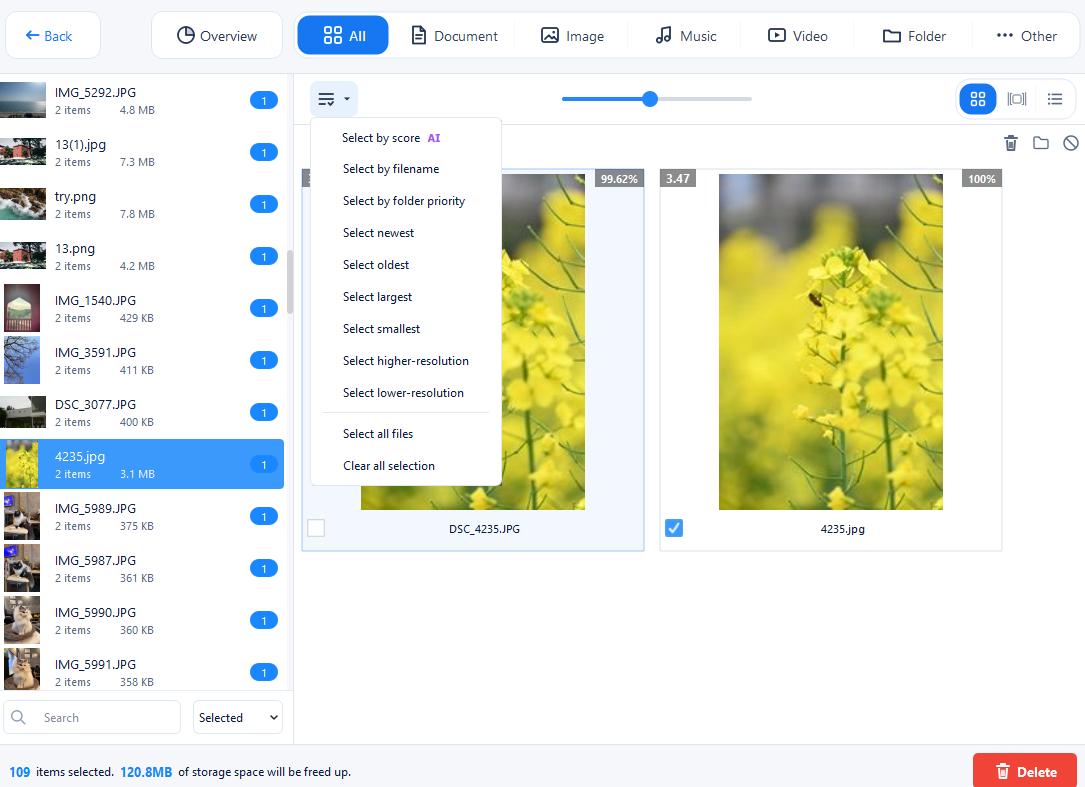Choose Select by folder priority
This screenshot has height=787, width=1085.
point(405,201)
